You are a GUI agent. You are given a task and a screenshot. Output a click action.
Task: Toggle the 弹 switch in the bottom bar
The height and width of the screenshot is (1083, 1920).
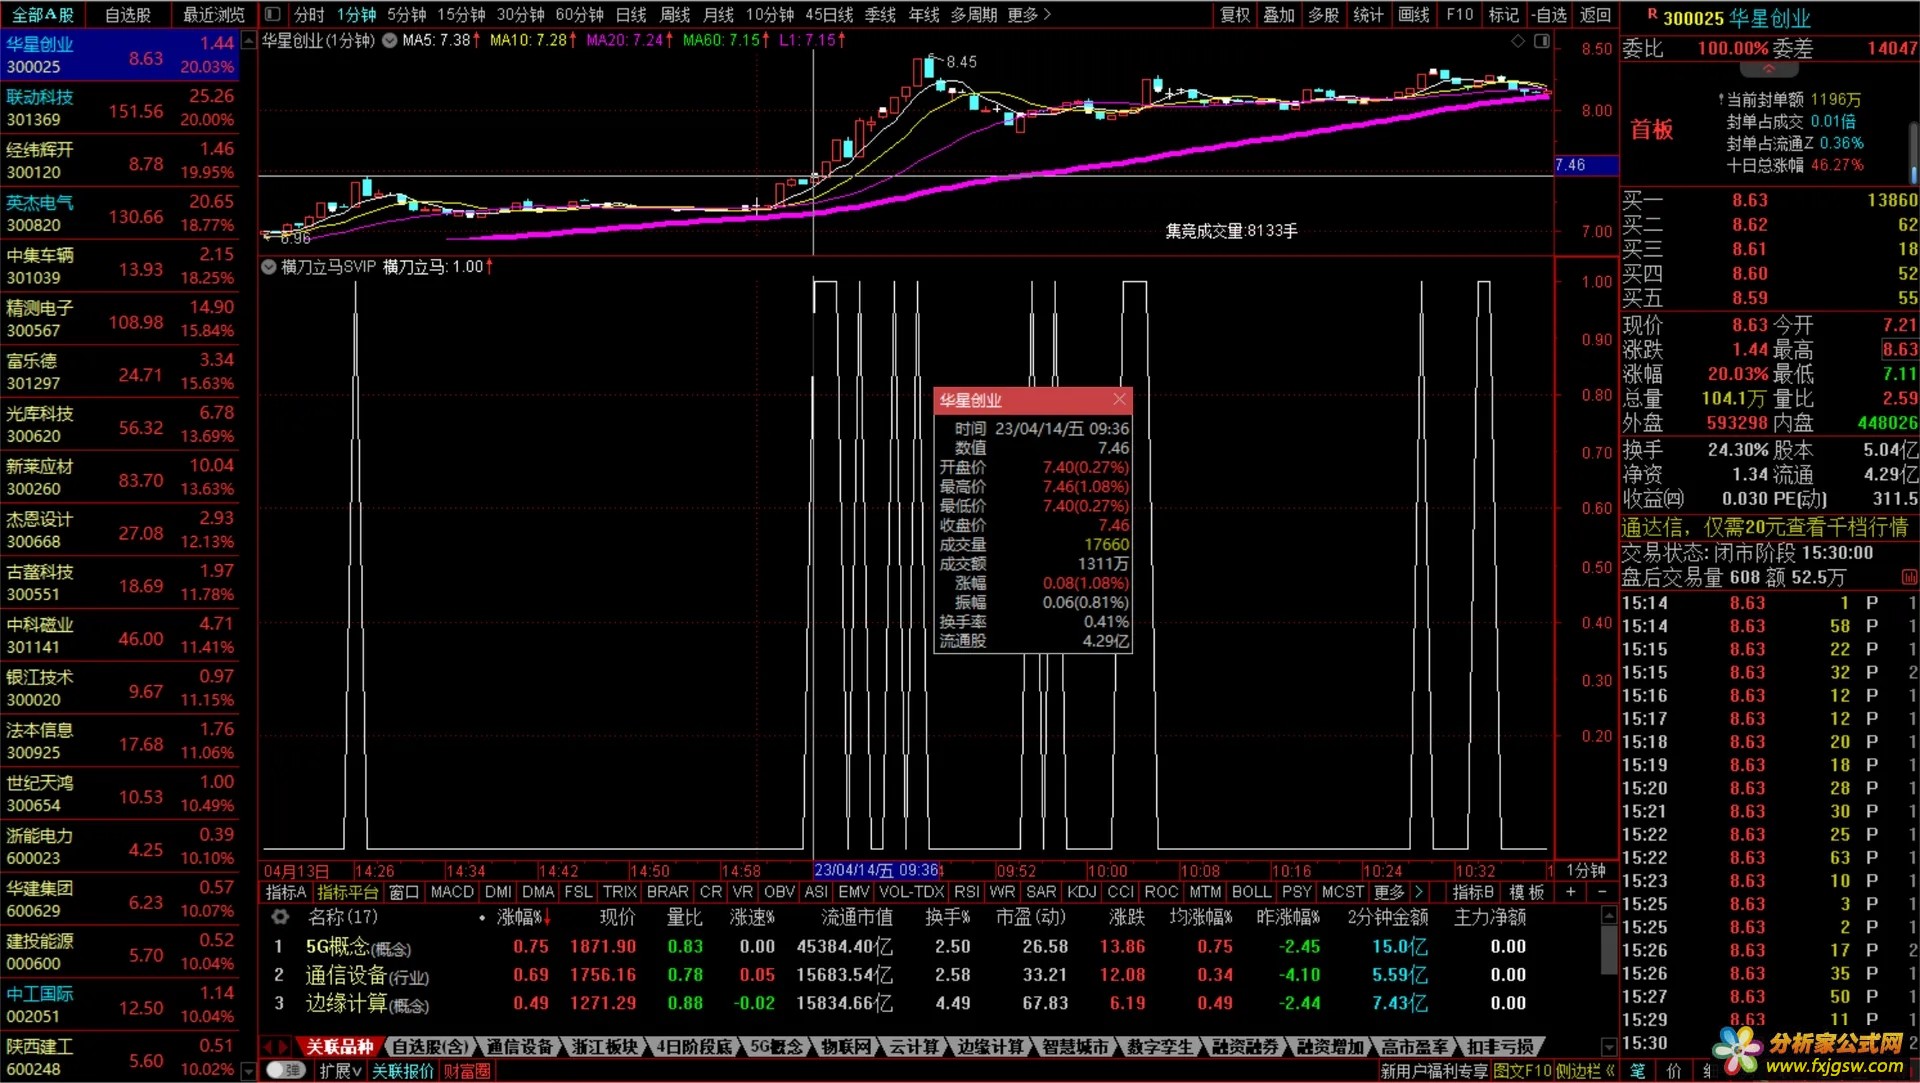click(x=286, y=1070)
